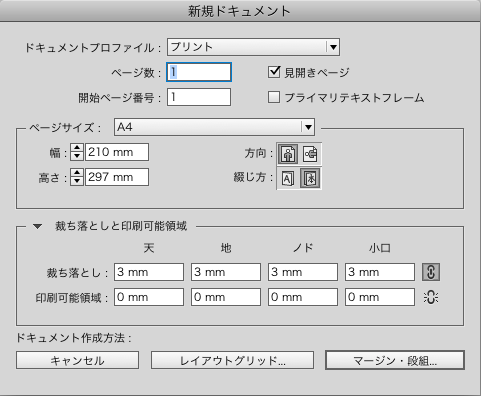Click the 印刷可能領域 ノド field
Image resolution: width=481 pixels, height=396 pixels.
(x=303, y=297)
